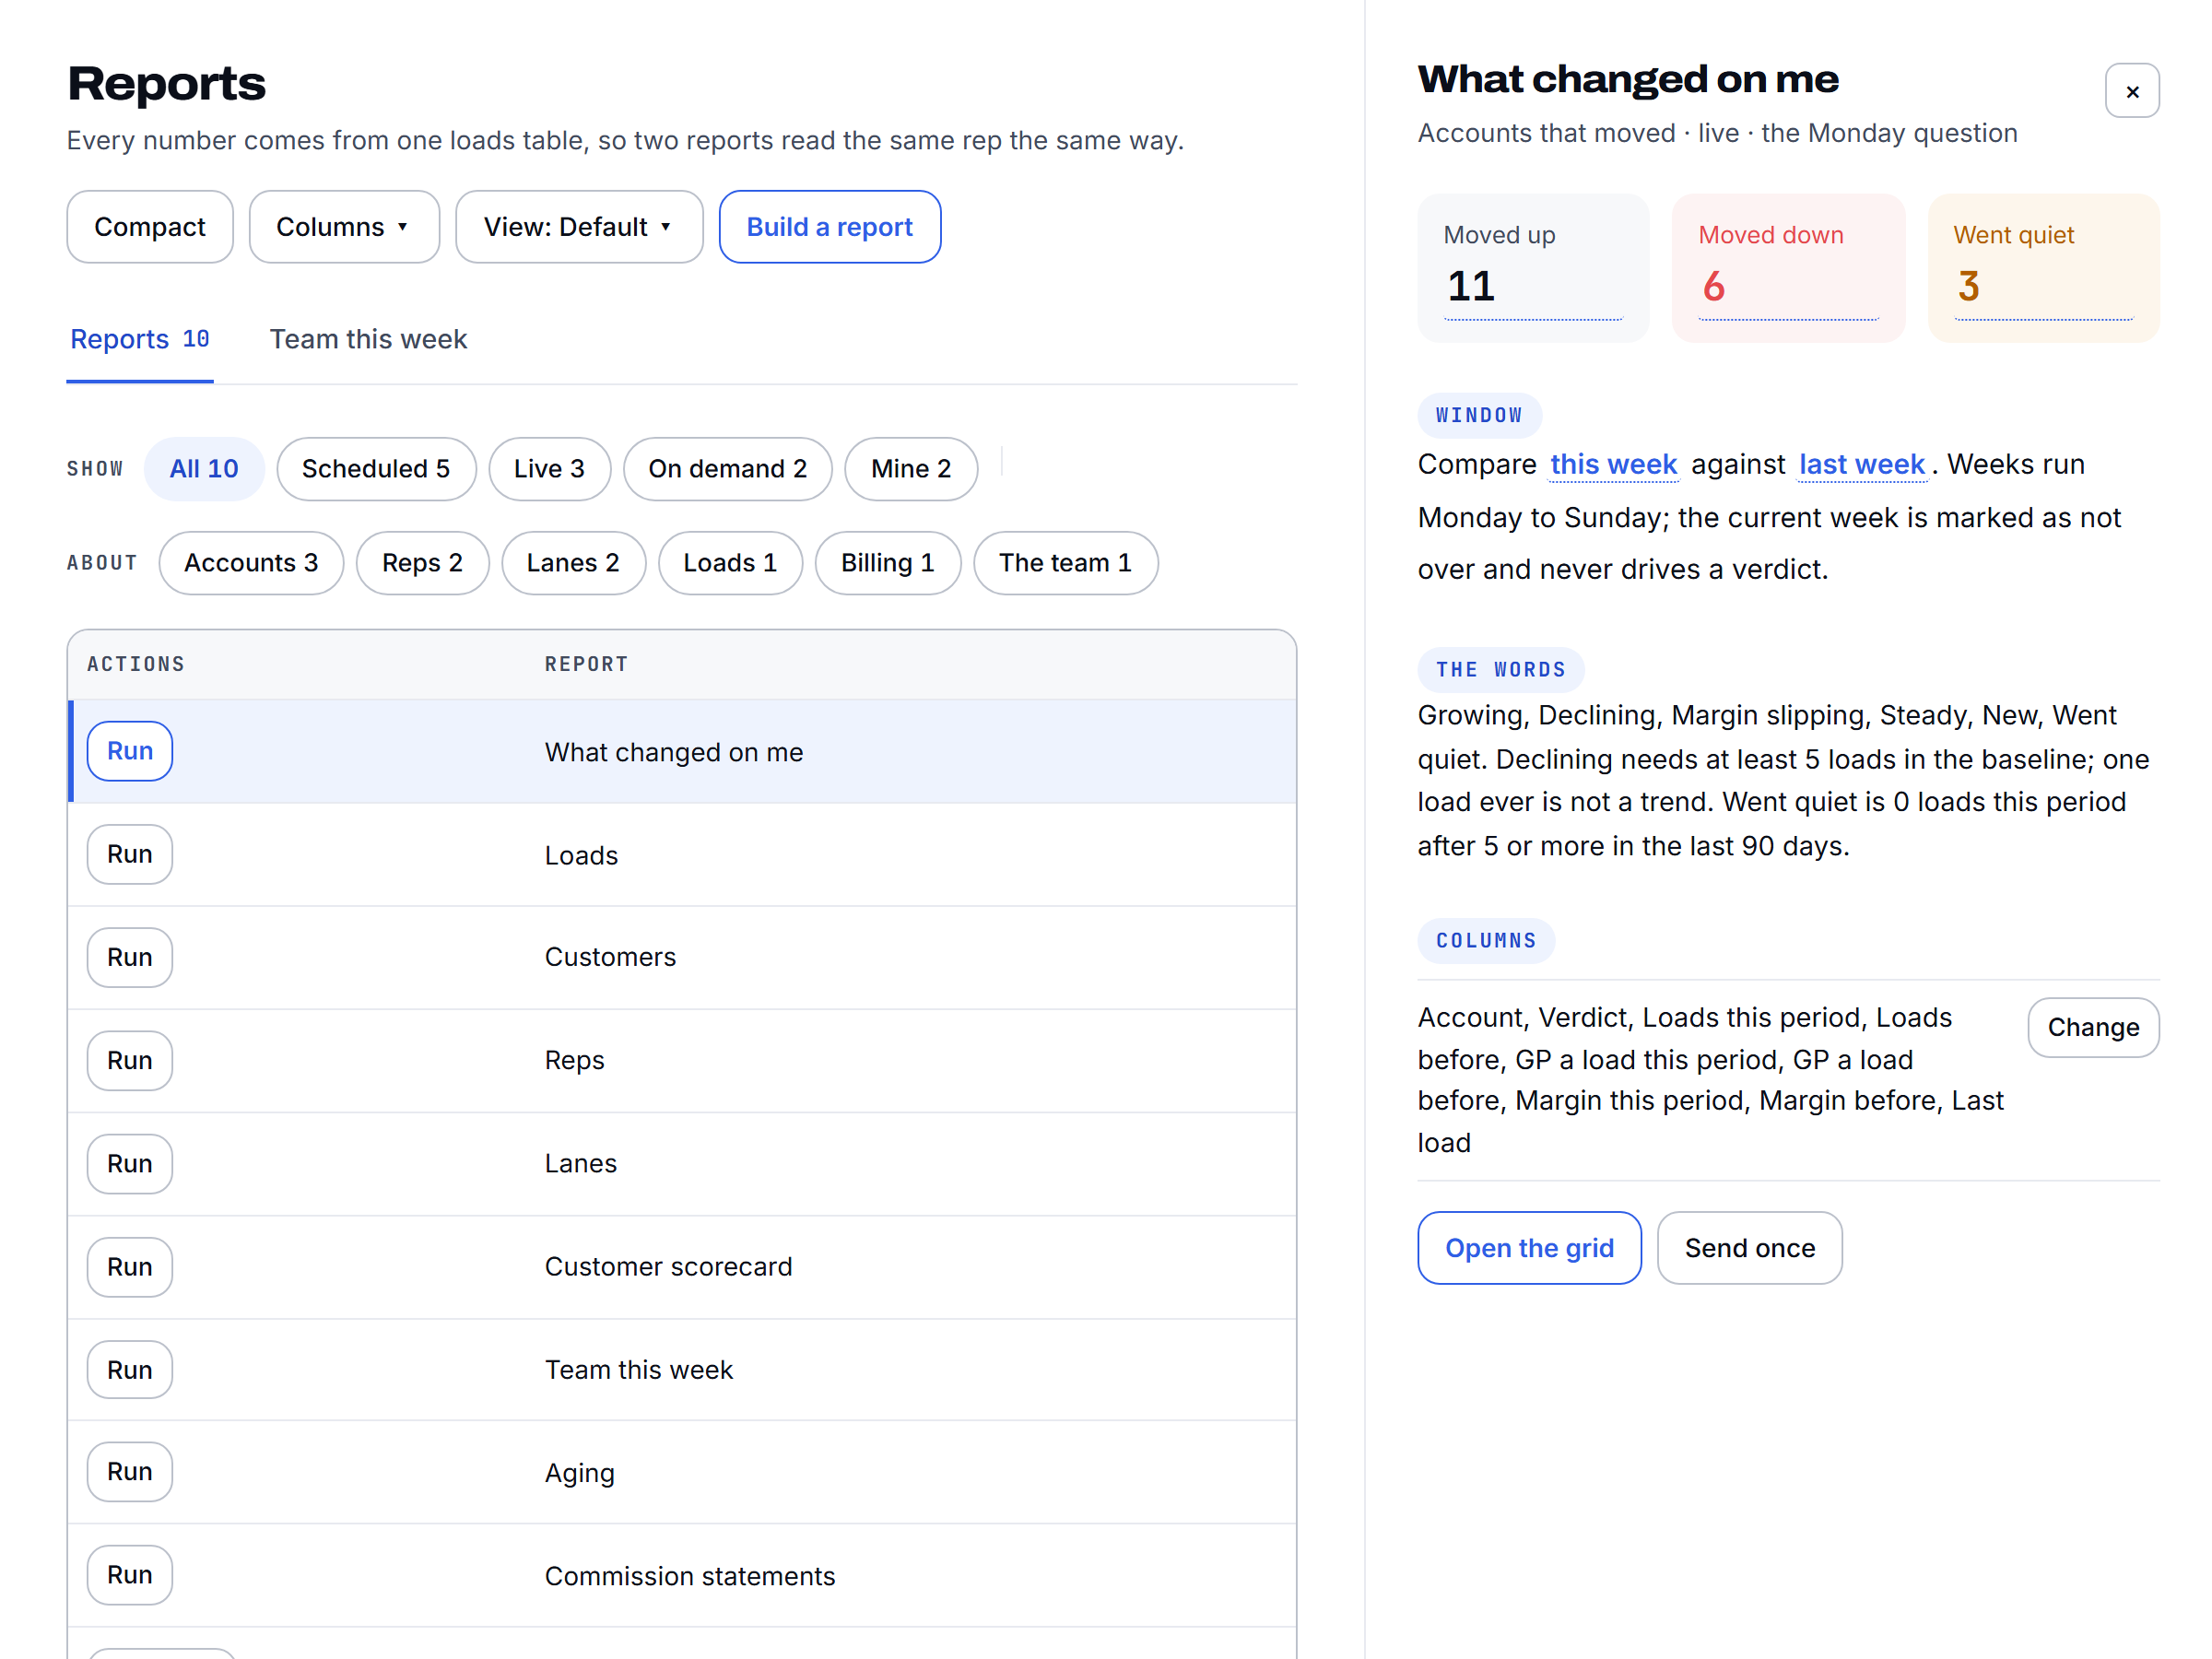Open the Went quiet 3 card

pos(2043,268)
